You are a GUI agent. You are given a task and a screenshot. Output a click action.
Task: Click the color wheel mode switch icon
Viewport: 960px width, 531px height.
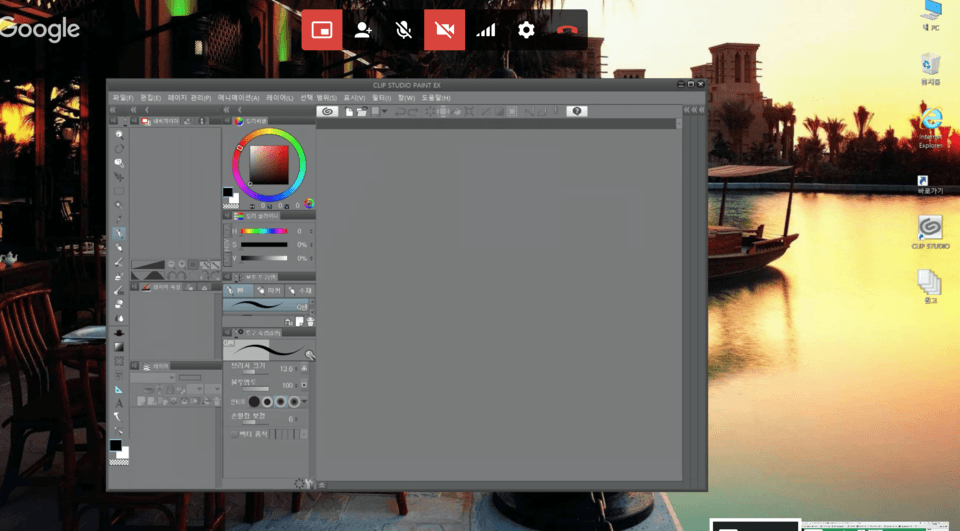tap(309, 203)
